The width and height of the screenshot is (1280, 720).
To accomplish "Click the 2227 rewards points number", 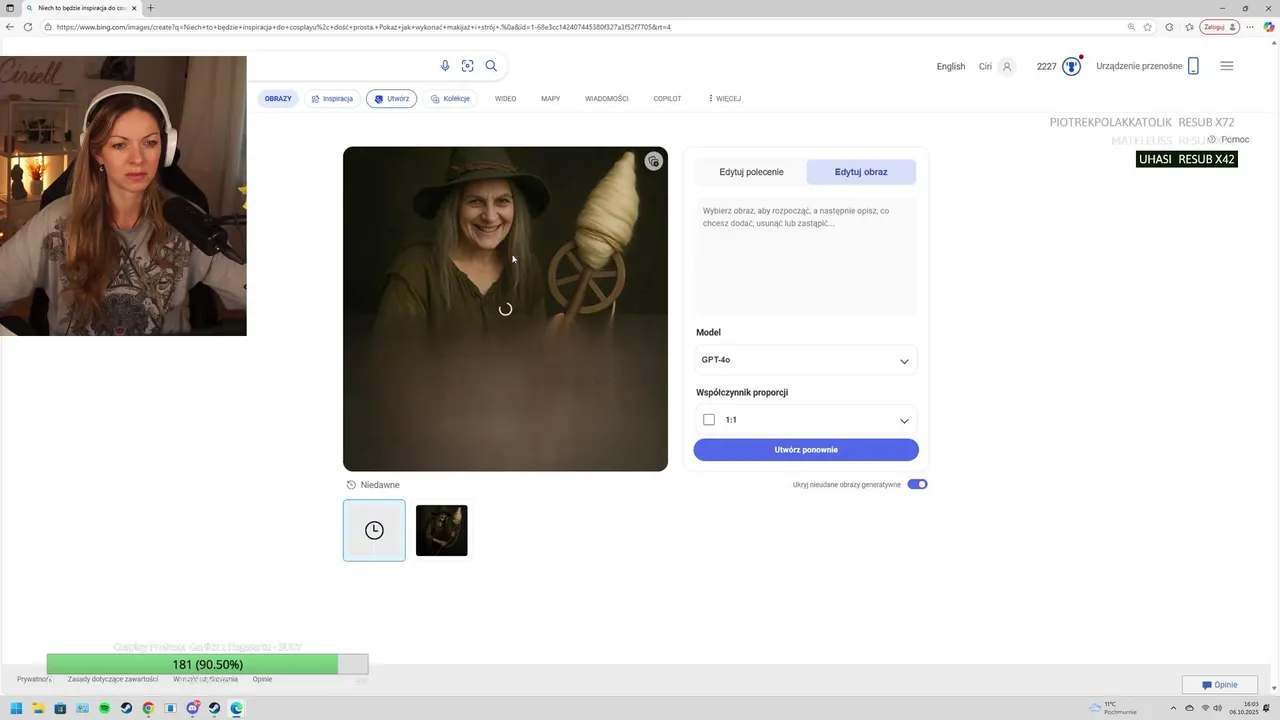I will [x=1046, y=66].
